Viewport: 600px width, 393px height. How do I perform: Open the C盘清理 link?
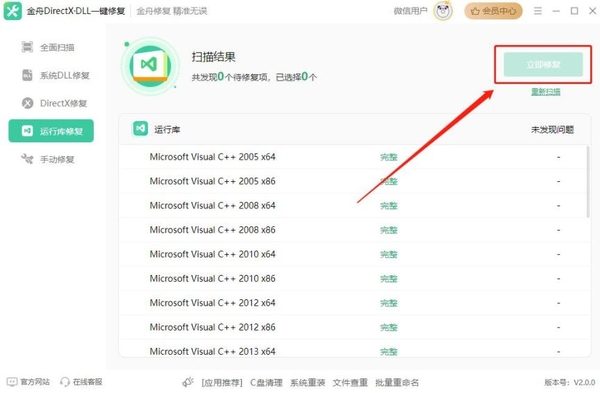266,382
